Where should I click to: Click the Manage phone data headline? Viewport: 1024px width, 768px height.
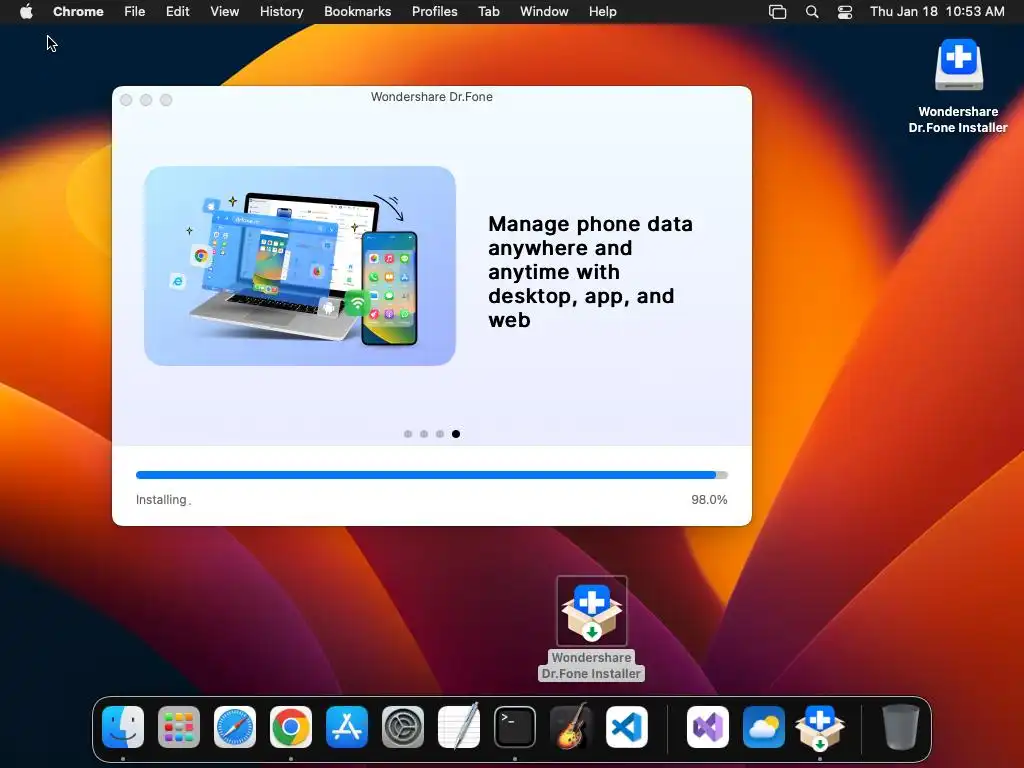pos(590,272)
